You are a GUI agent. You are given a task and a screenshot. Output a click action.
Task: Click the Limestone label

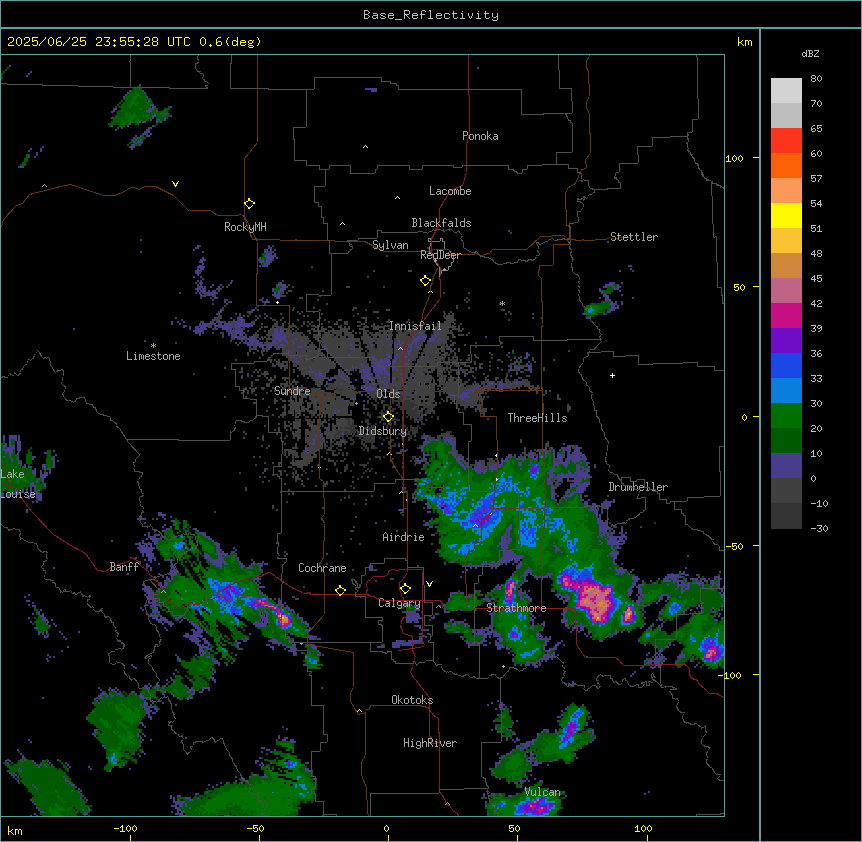[153, 356]
